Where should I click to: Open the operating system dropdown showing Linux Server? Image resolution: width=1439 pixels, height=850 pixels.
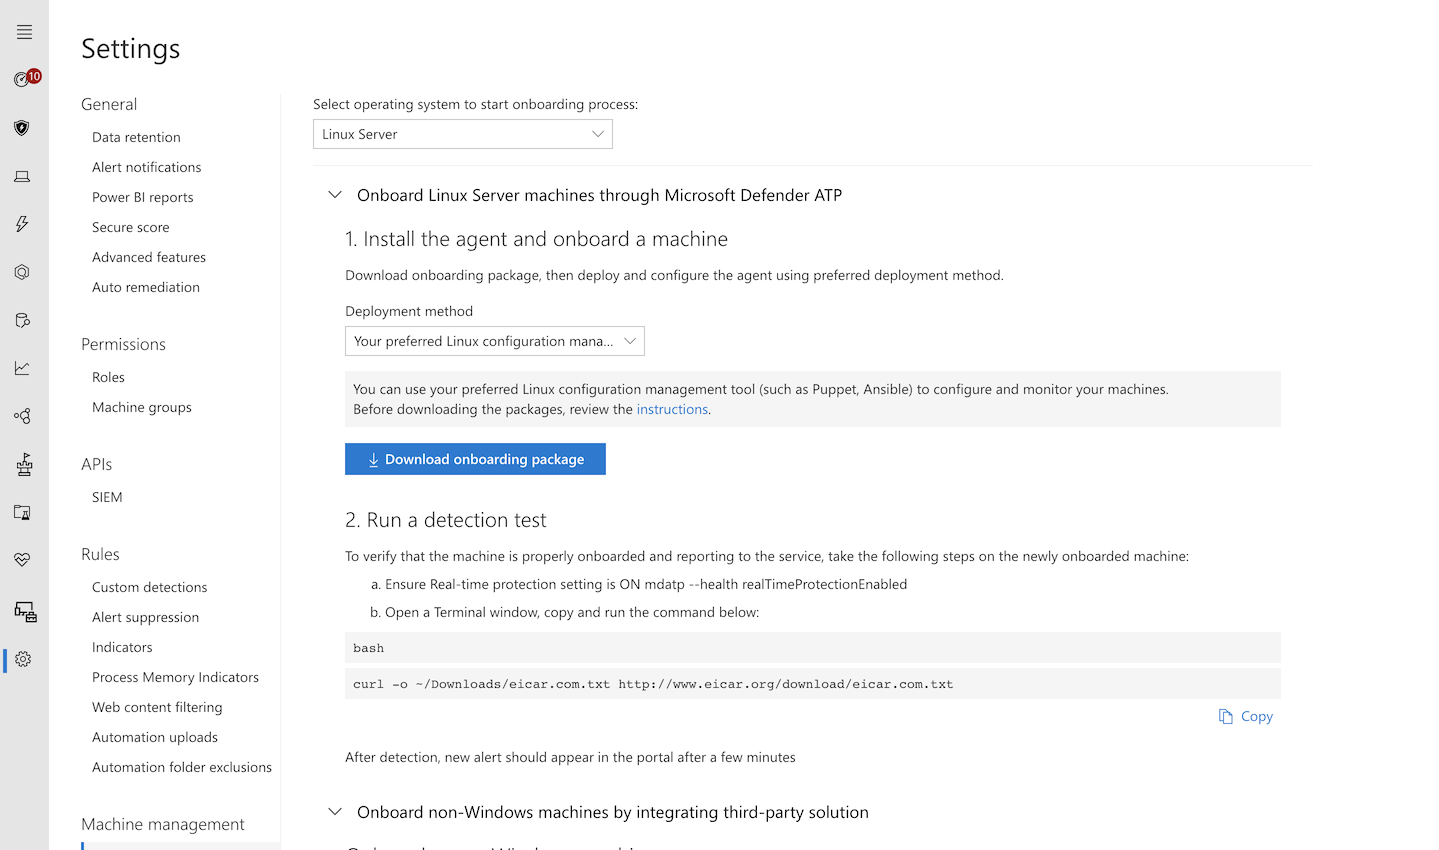[462, 134]
